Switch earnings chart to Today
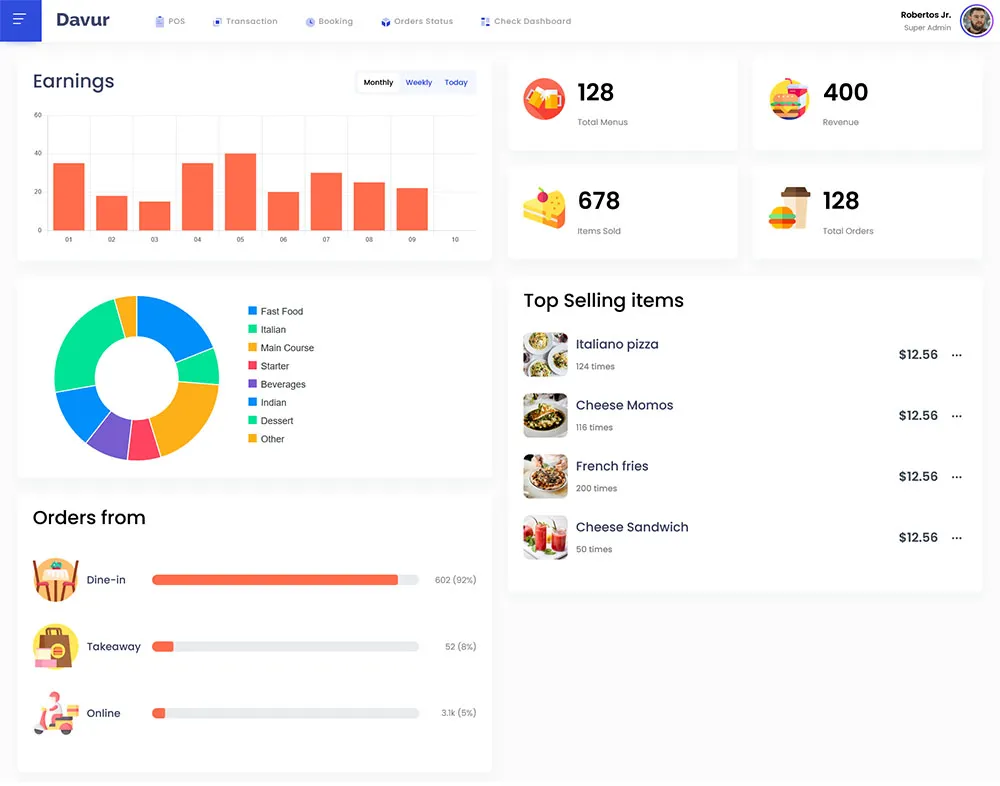Viewport: 1000px width, 786px height. pyautogui.click(x=456, y=82)
